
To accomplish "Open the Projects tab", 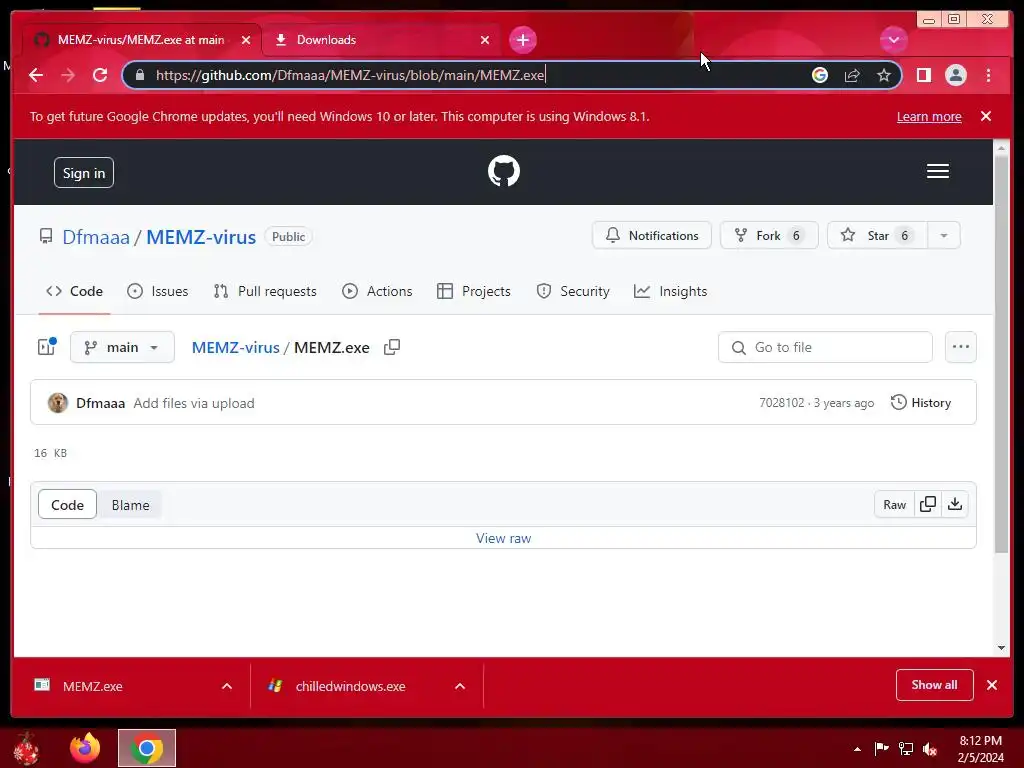I will [x=473, y=291].
